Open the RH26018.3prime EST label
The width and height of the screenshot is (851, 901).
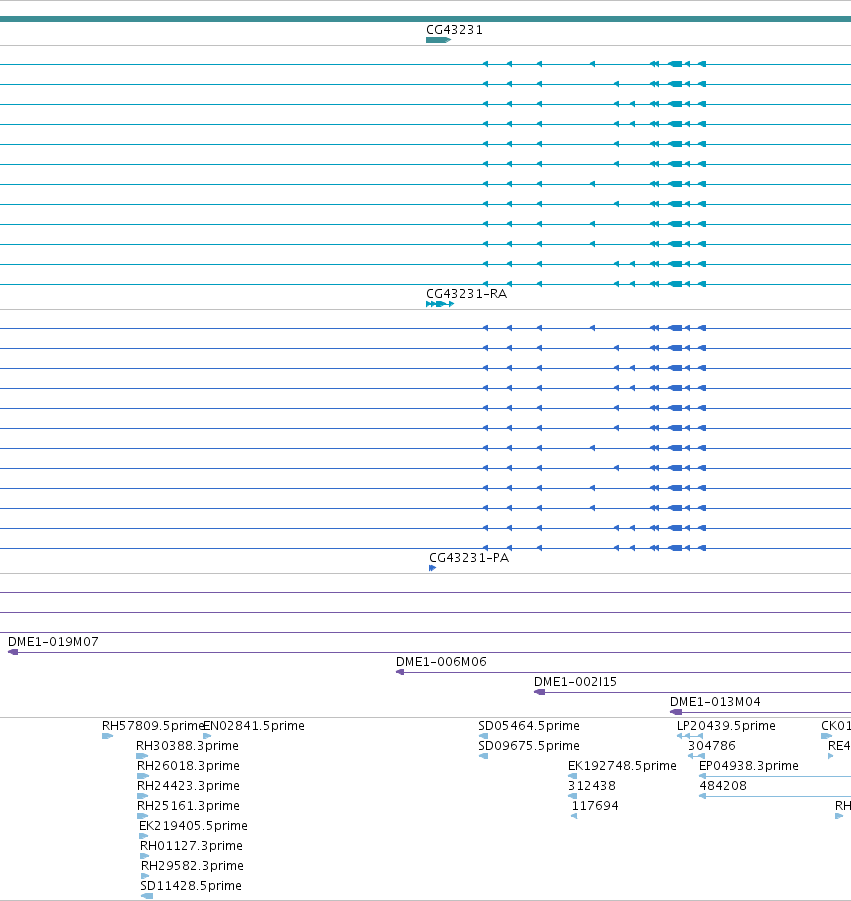point(188,766)
